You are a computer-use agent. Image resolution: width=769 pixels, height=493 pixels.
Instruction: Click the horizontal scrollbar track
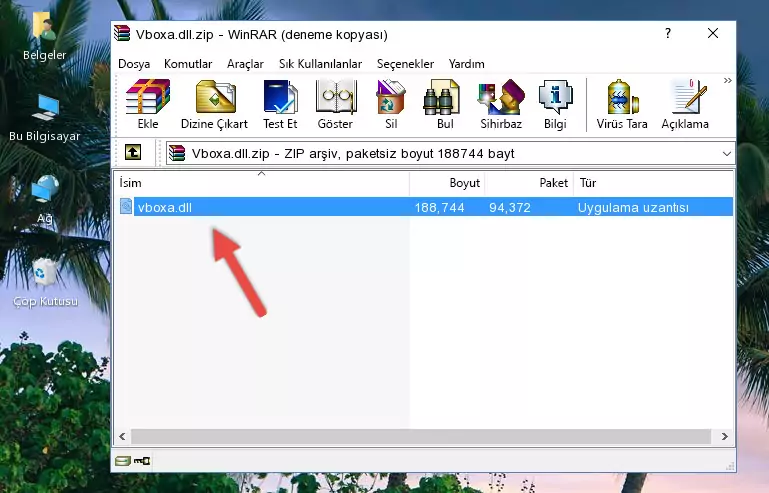421,436
